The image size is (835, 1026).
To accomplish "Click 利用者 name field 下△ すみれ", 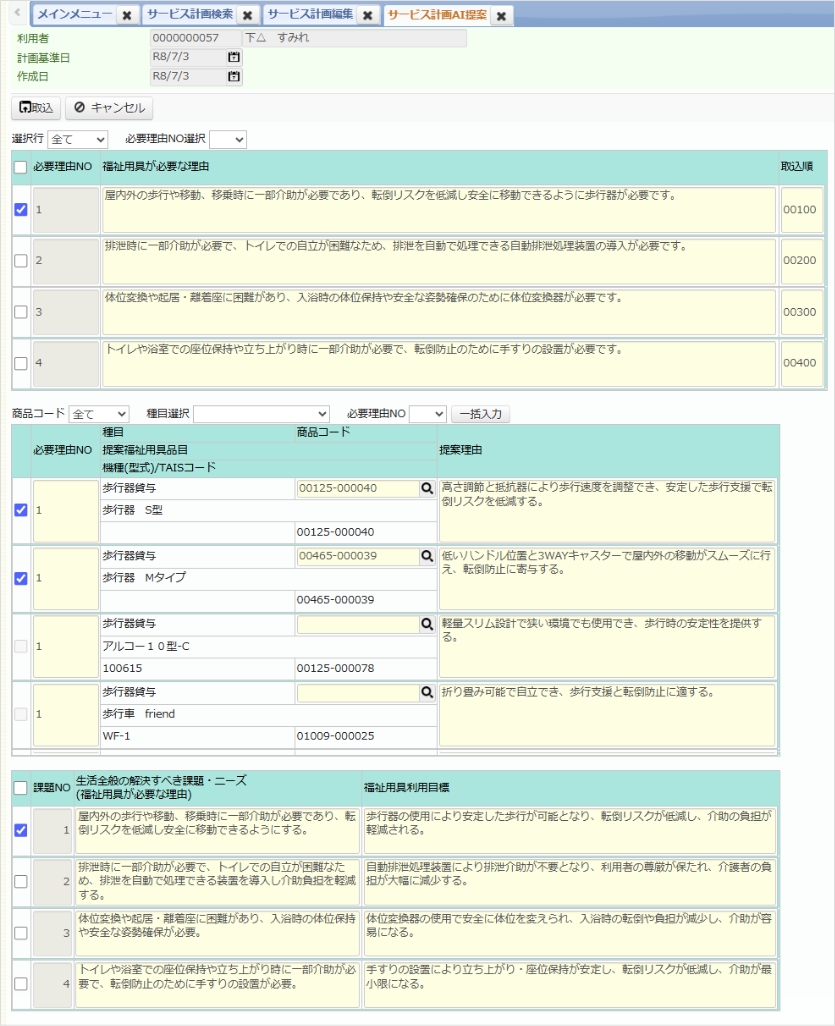I will point(355,38).
